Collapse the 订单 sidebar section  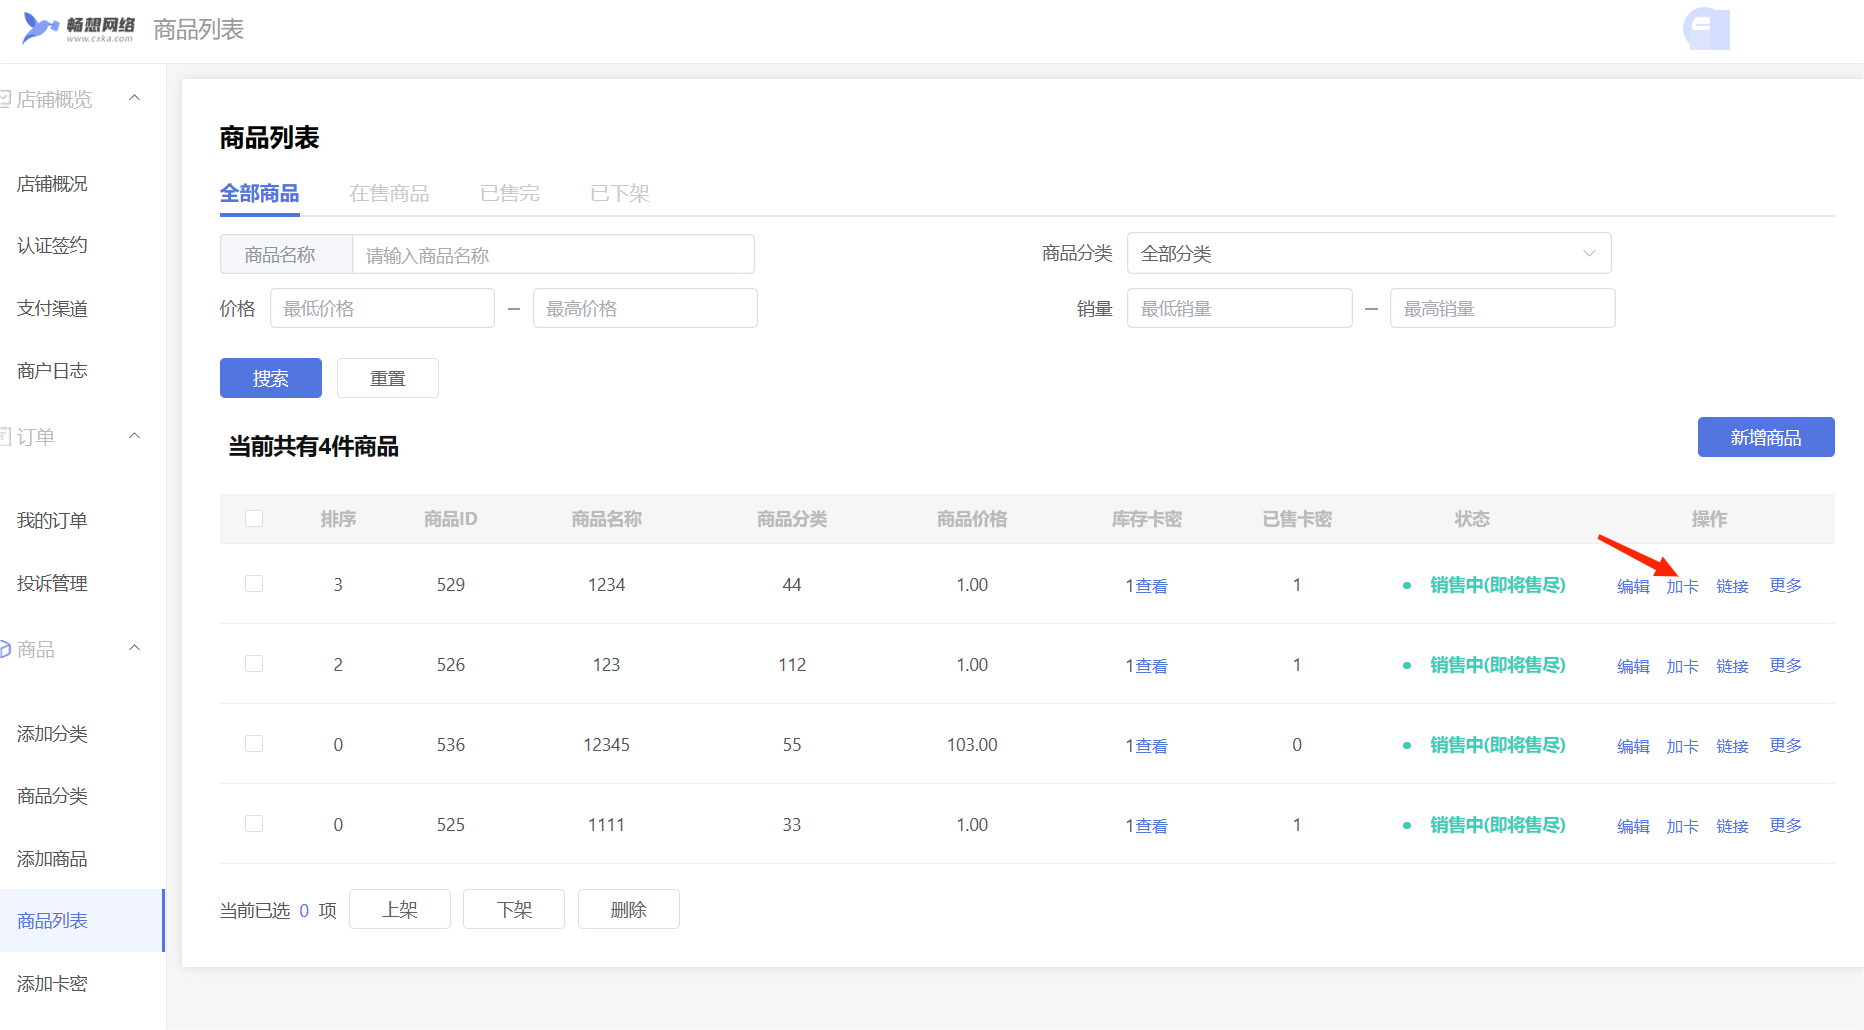point(135,436)
